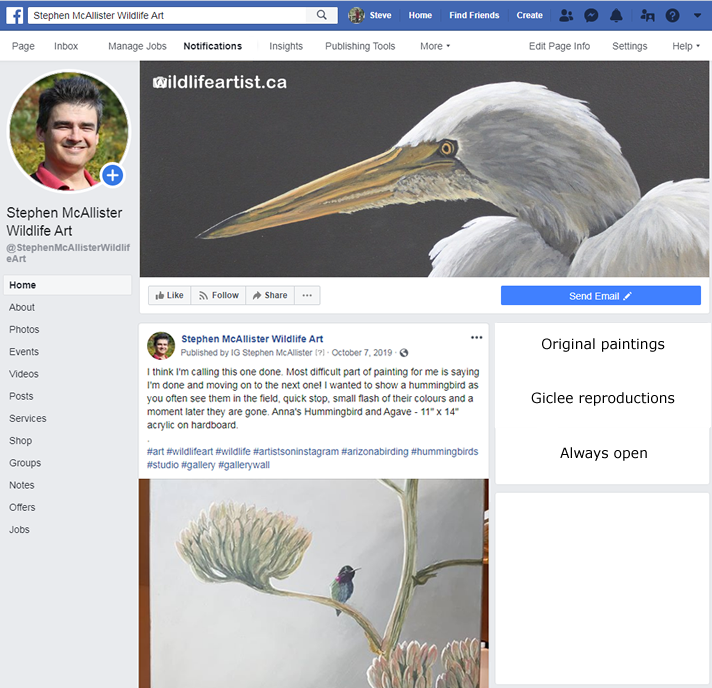Open the Quick Help question icon
Image resolution: width=712 pixels, height=688 pixels.
pyautogui.click(x=672, y=15)
